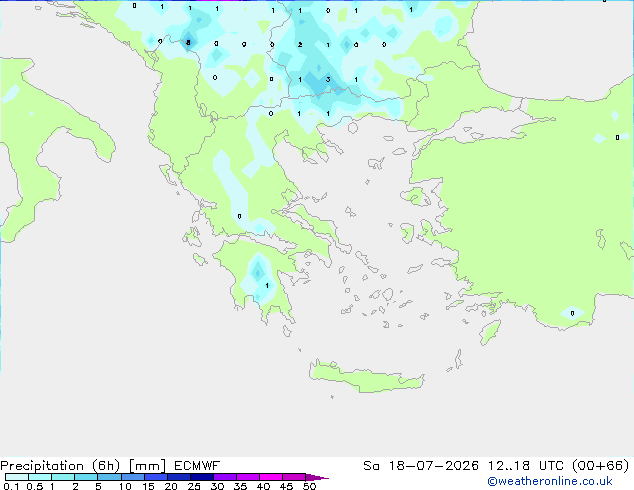Pick the 45–50 mm legend swatch
The image size is (634, 490).
pos(294,477)
